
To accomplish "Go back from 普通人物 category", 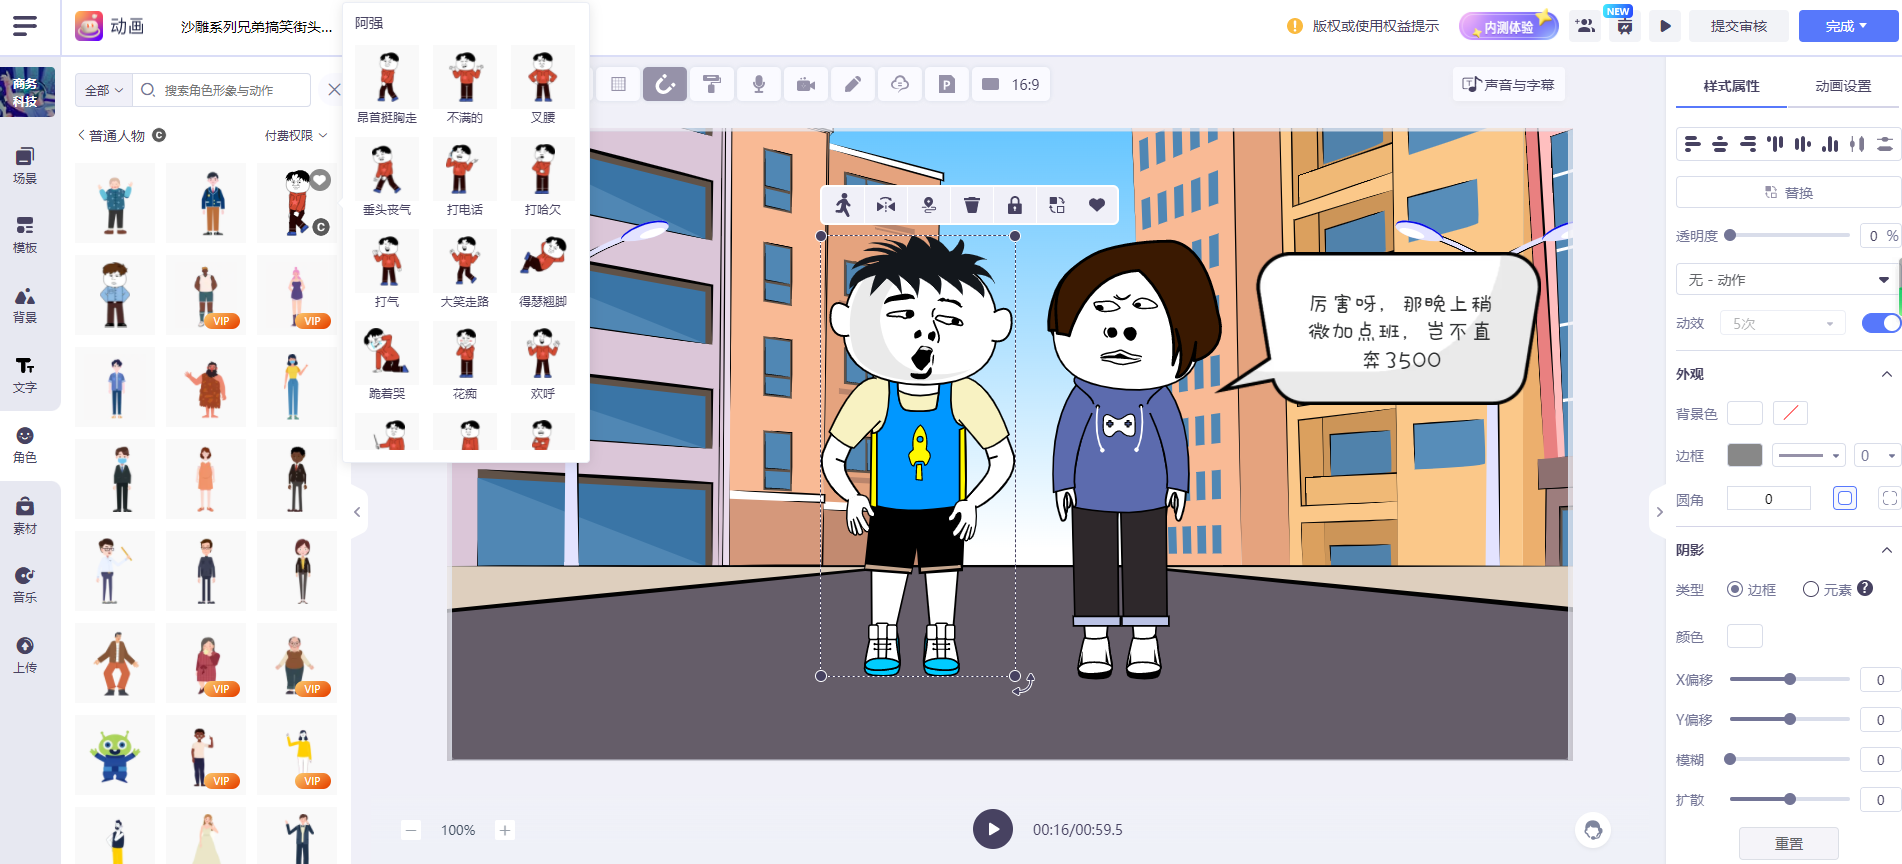I will (x=81, y=135).
